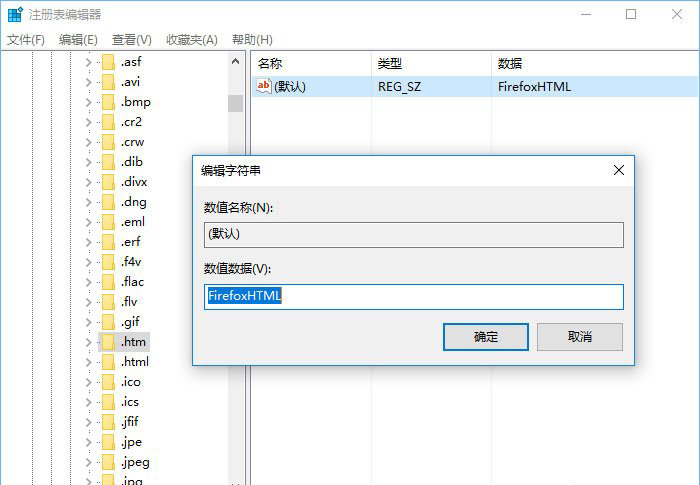Click the .ico folder icon
The image size is (700, 485).
(108, 382)
